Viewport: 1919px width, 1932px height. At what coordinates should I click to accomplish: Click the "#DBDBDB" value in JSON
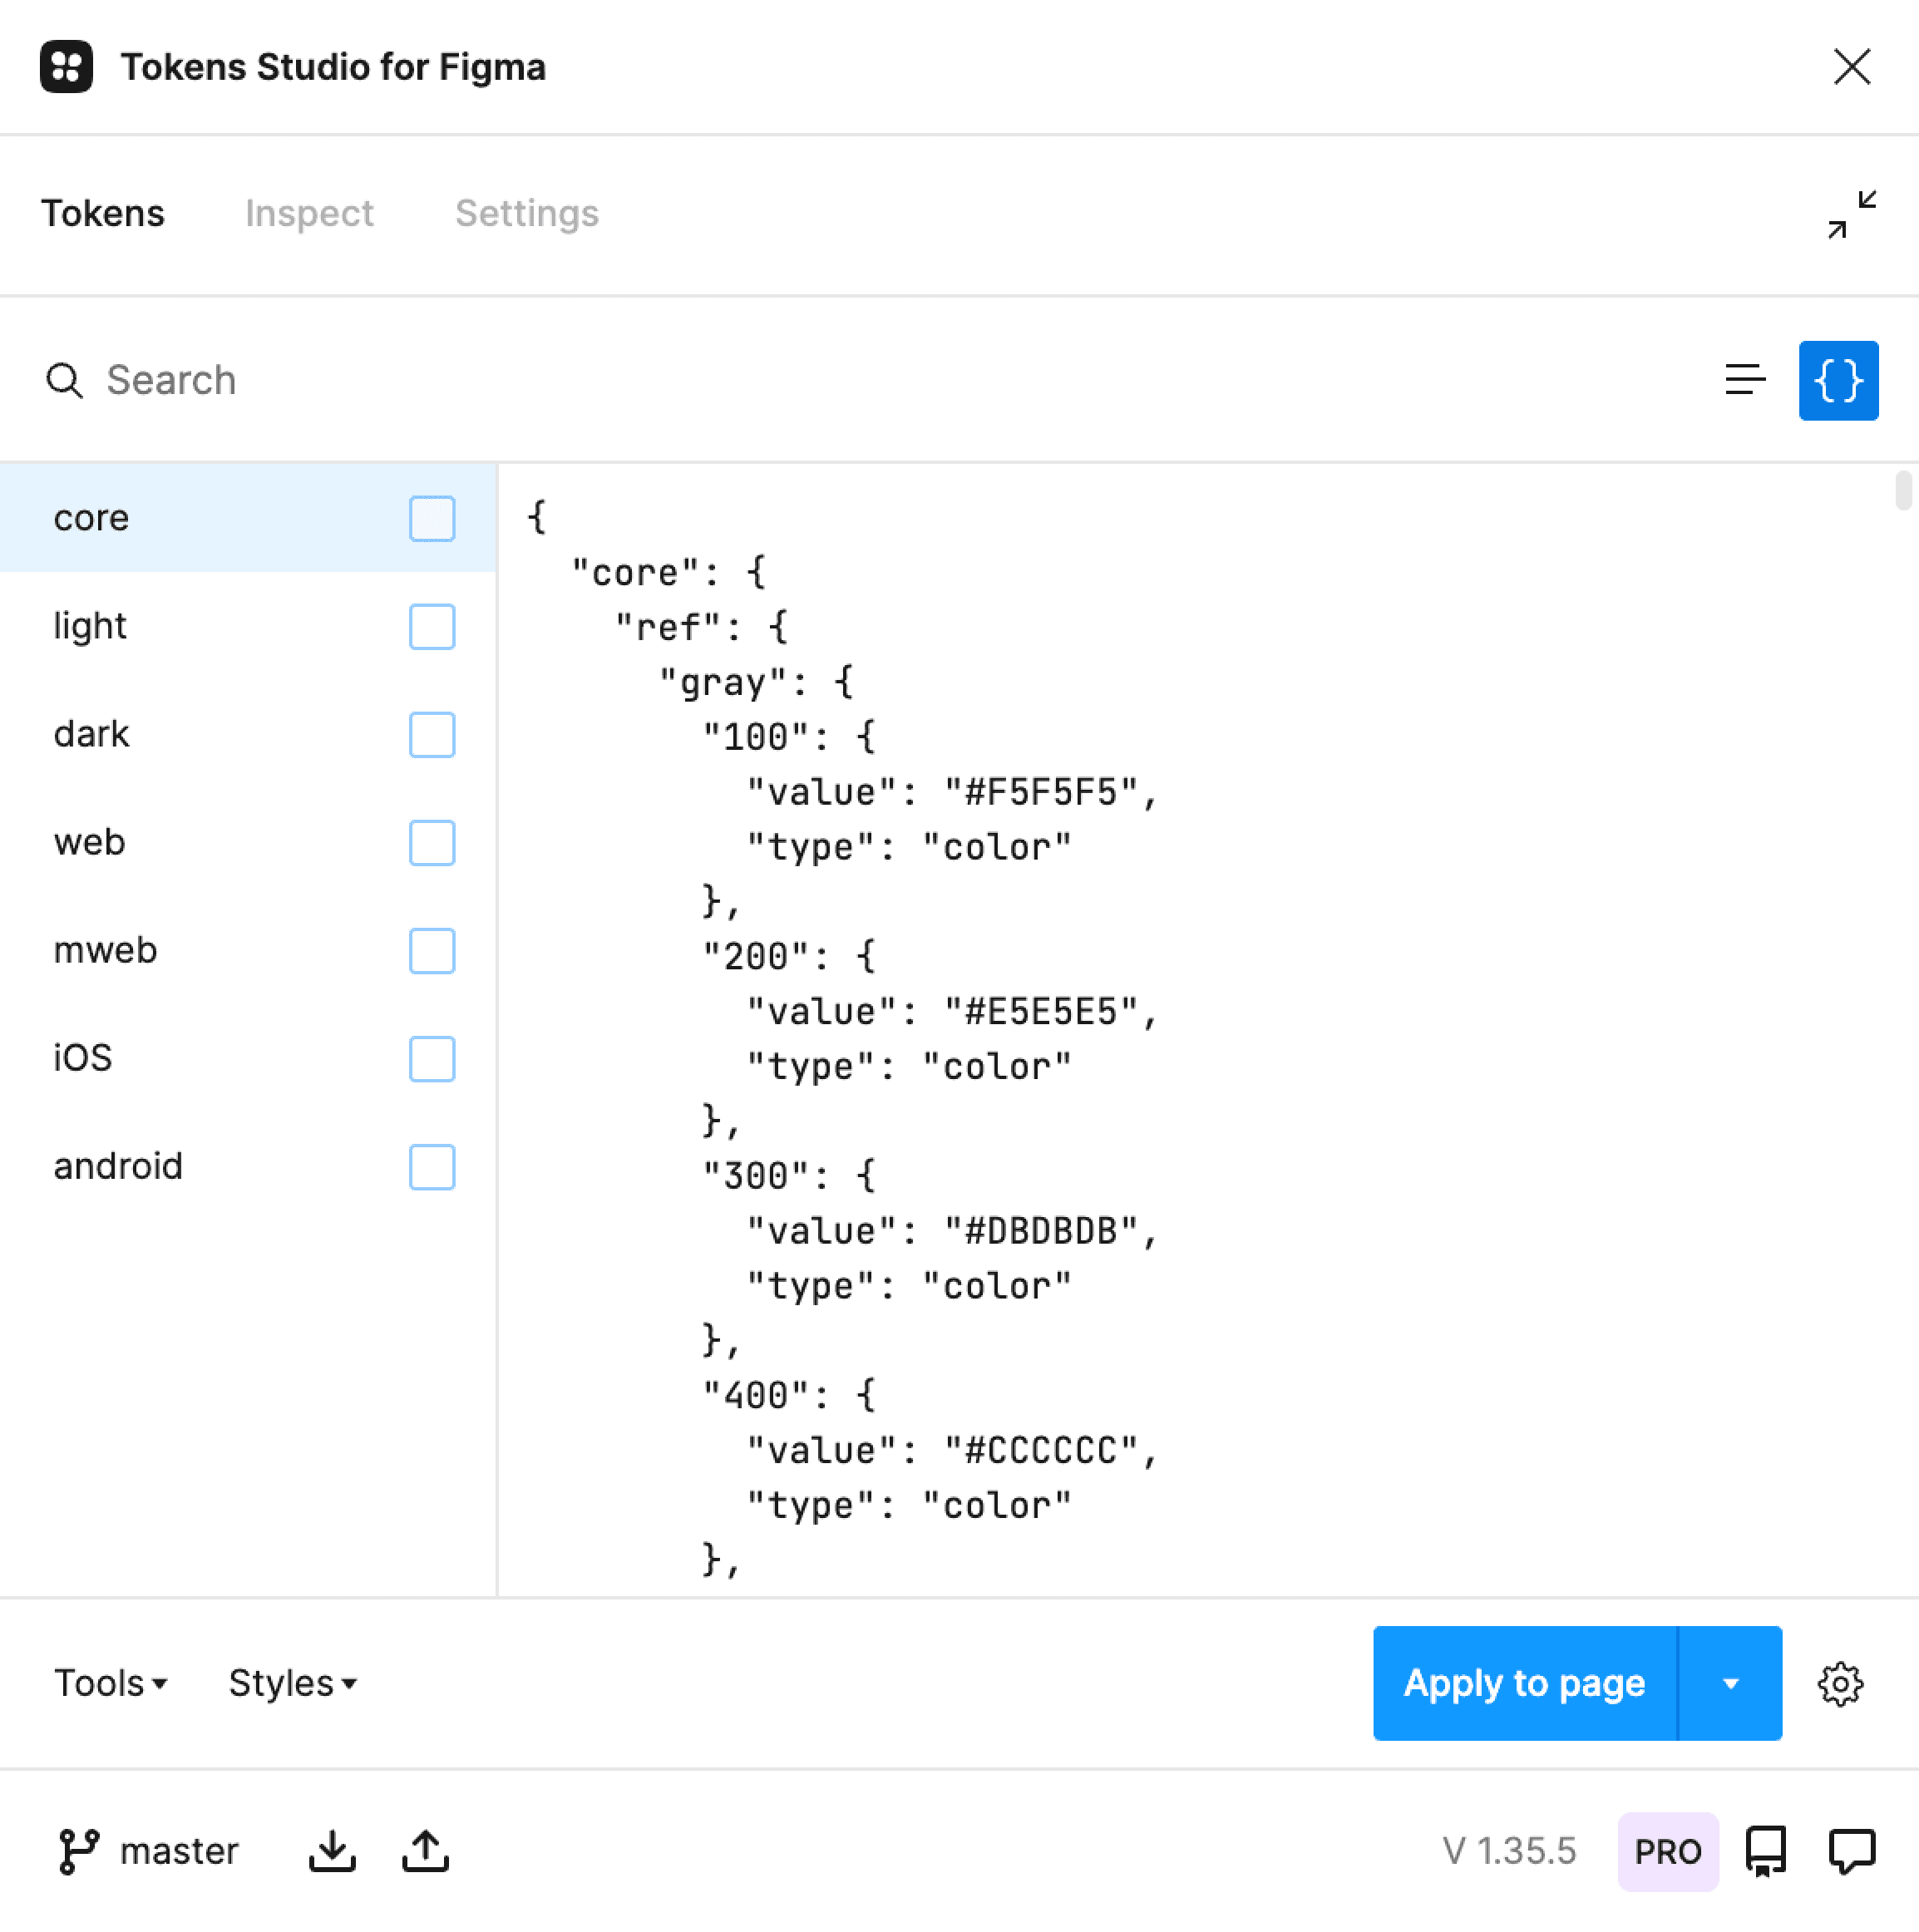click(1040, 1231)
